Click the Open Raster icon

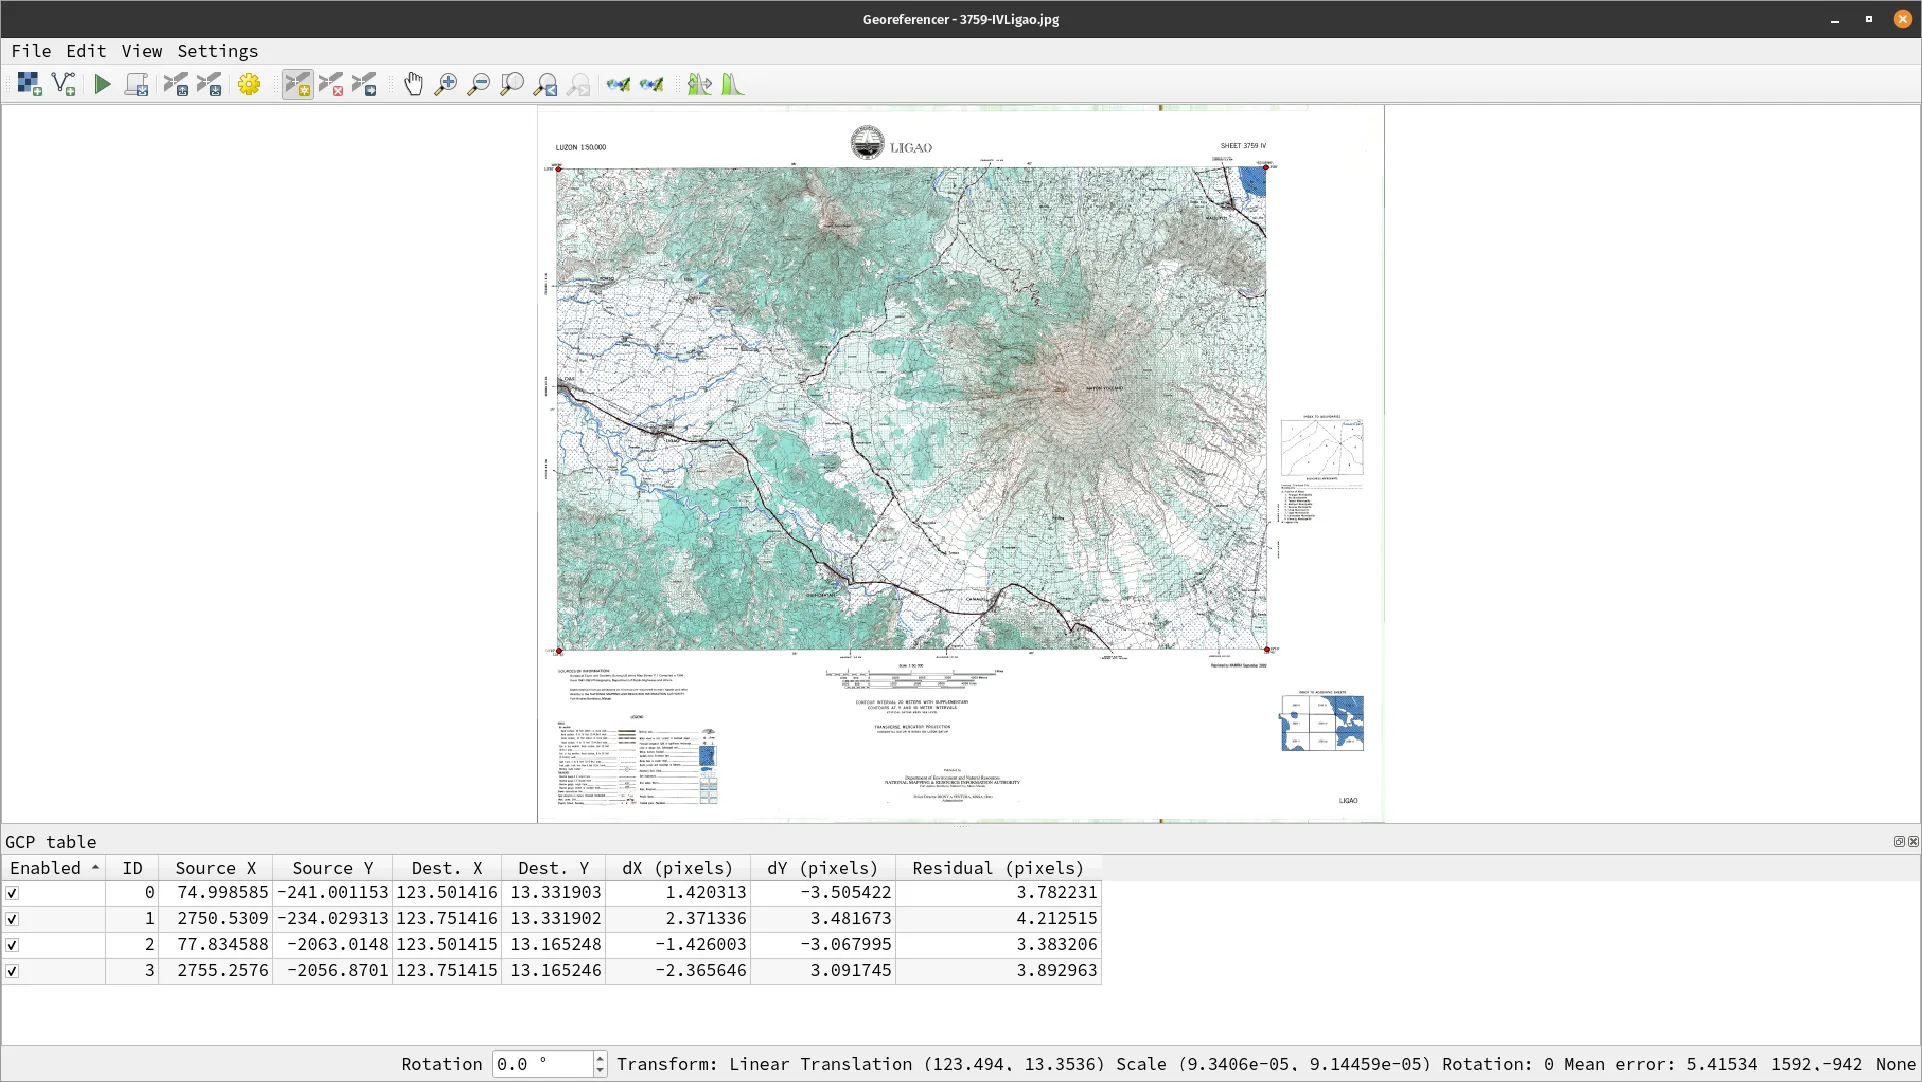pyautogui.click(x=29, y=85)
